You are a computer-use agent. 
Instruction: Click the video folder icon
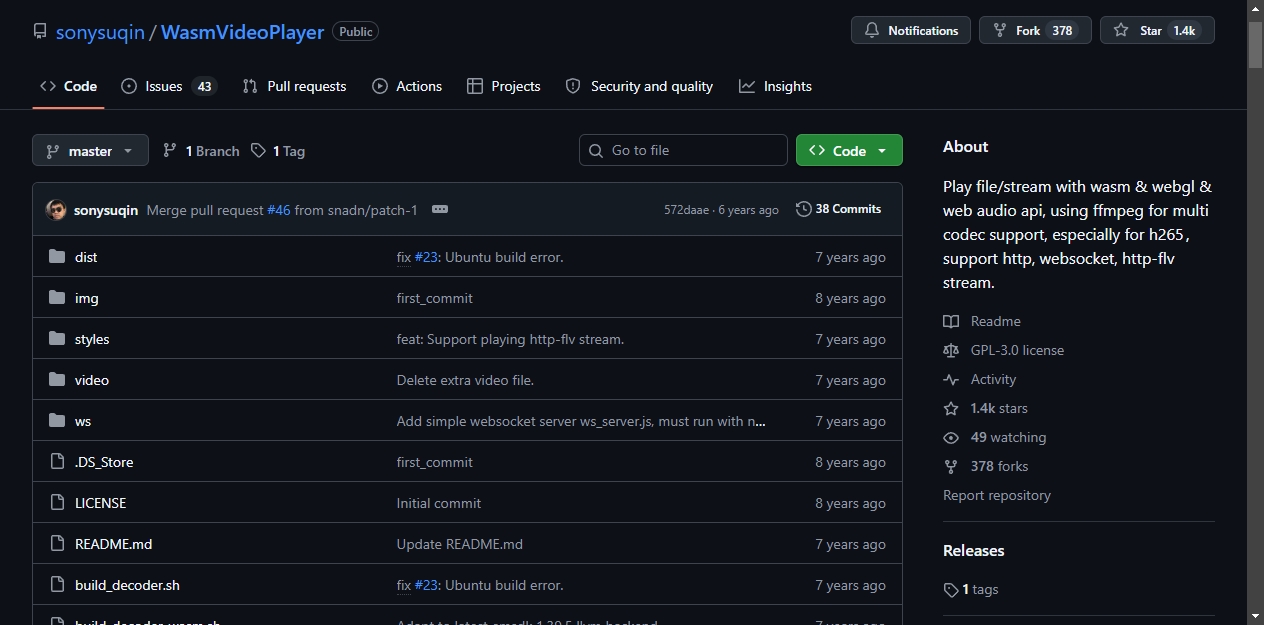(x=57, y=380)
